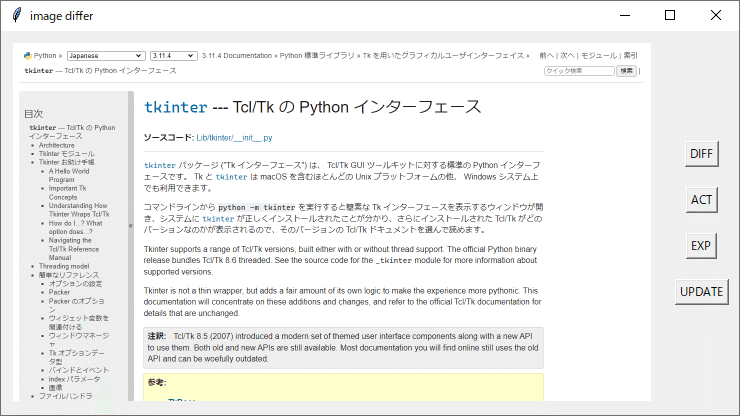This screenshot has width=740, height=416.
Task: Click the tkinter link in the page heading
Action: point(176,107)
